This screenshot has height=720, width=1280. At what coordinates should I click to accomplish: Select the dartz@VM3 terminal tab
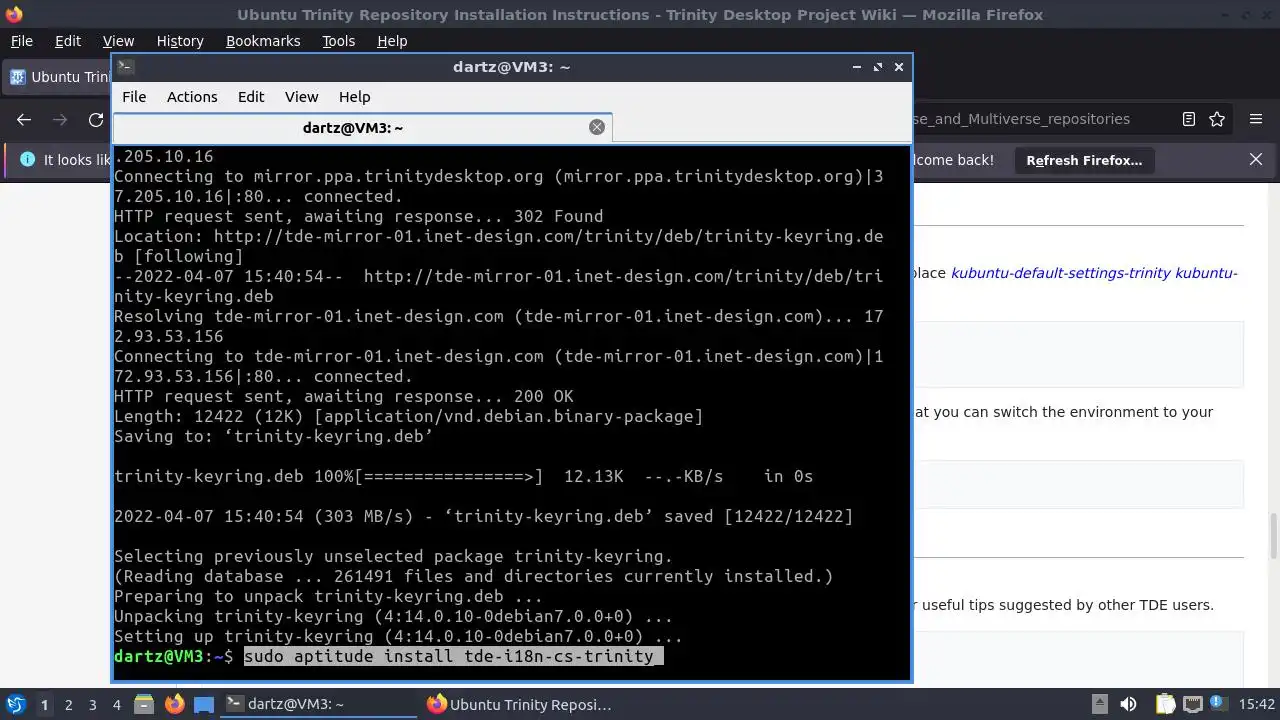(362, 128)
